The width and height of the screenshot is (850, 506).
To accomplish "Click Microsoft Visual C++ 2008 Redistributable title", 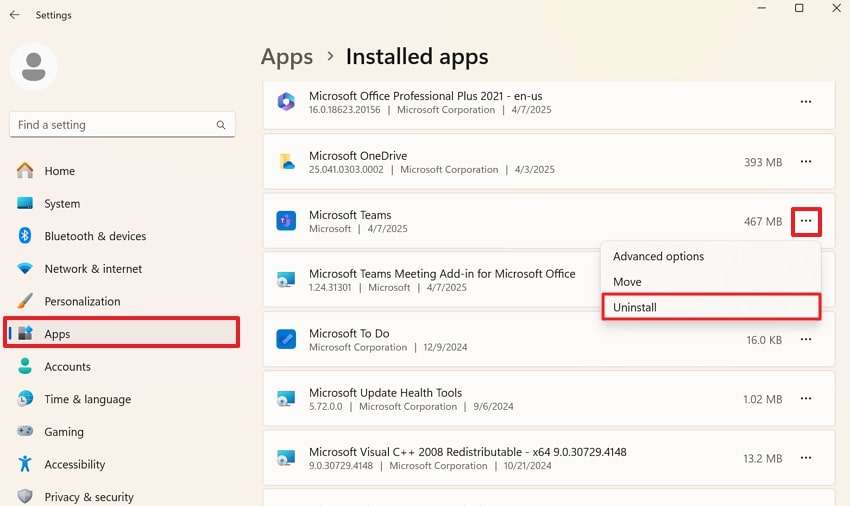I will (467, 452).
